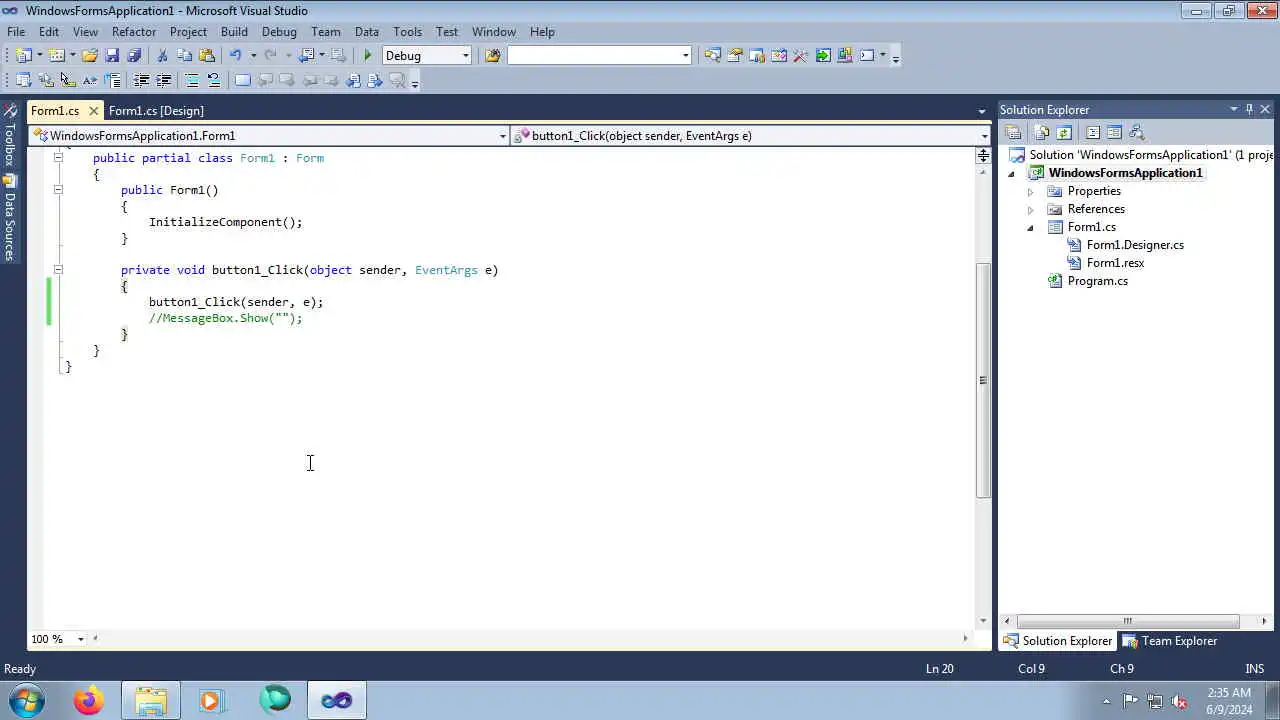Comment out the selected lines icon

(191, 80)
